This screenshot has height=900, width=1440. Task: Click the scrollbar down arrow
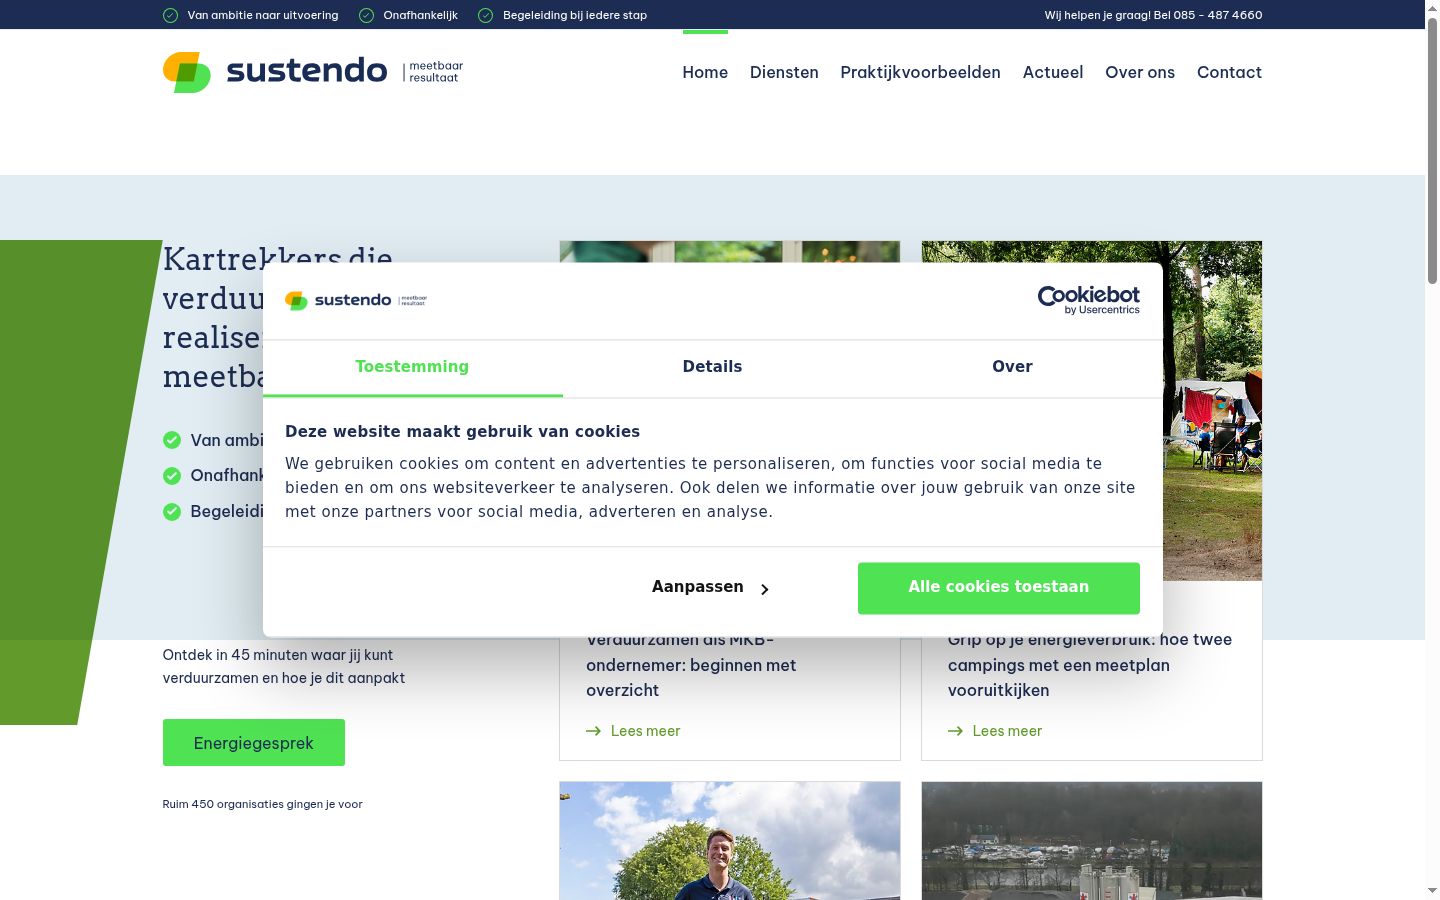[1432, 890]
